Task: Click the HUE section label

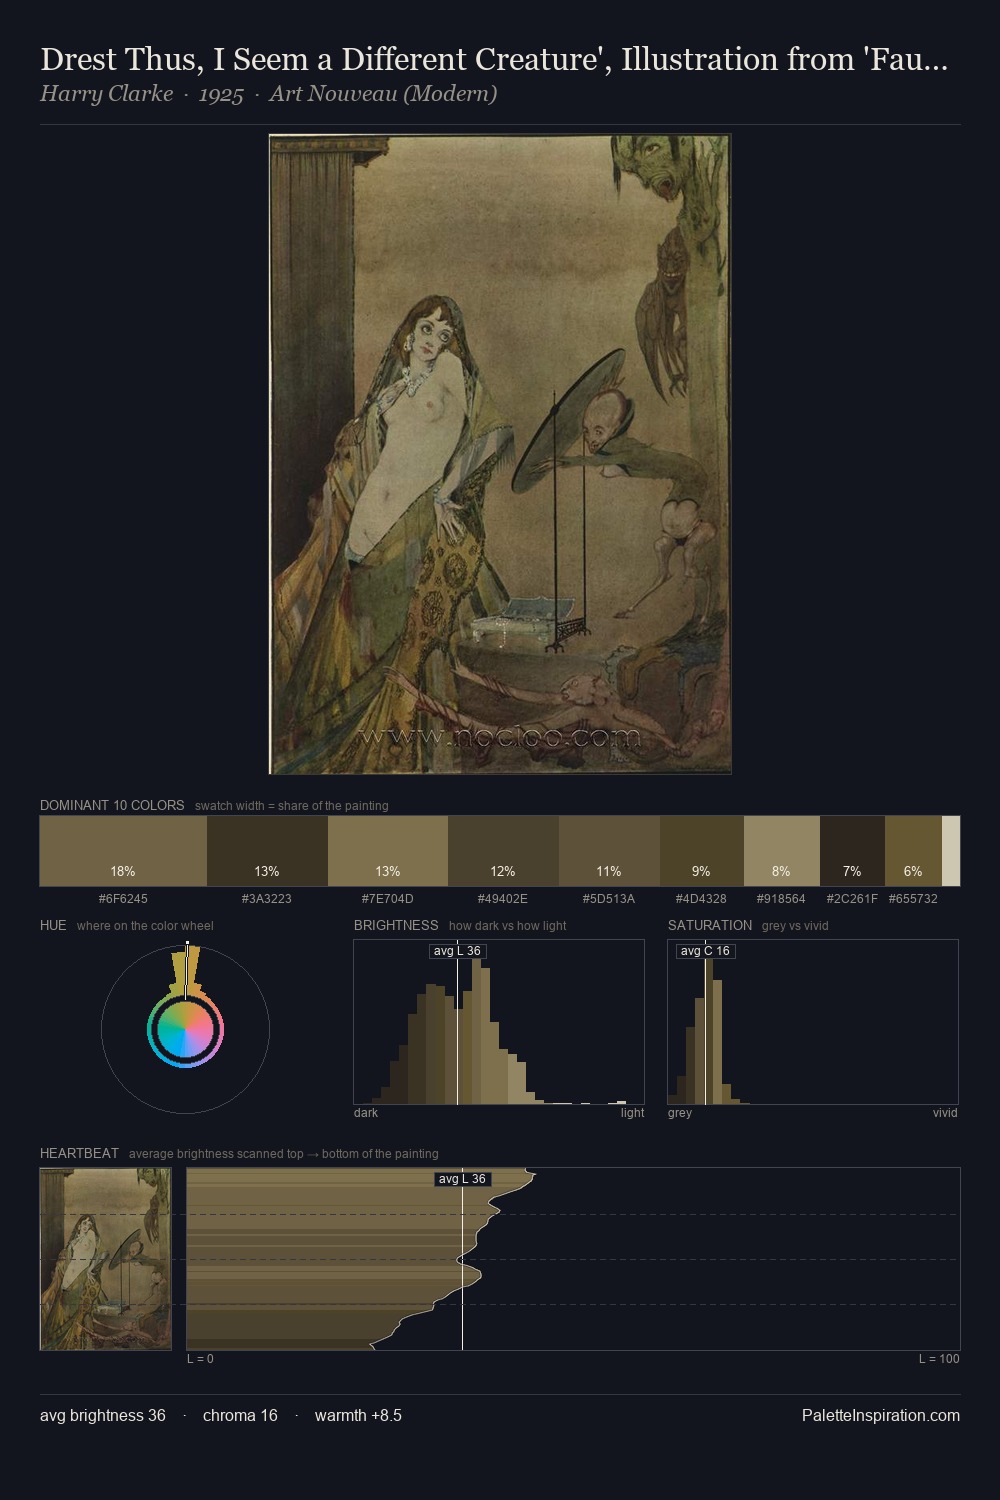Action: point(53,925)
